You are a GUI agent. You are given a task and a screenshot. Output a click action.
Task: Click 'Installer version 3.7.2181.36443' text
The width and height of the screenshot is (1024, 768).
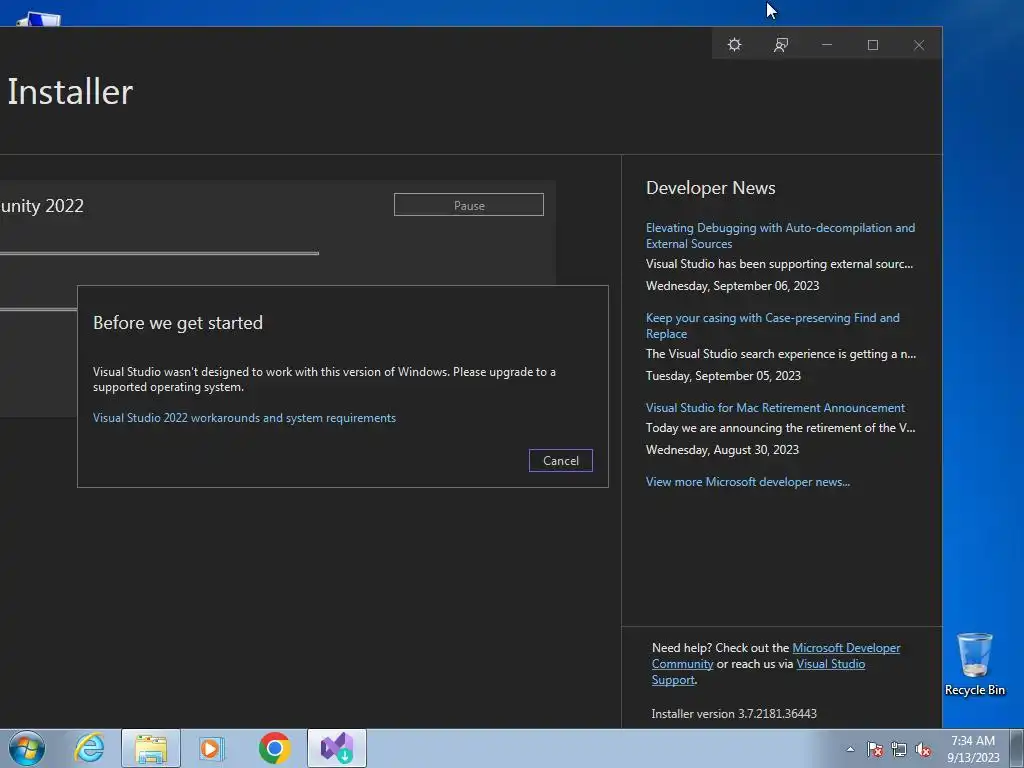pyautogui.click(x=734, y=714)
